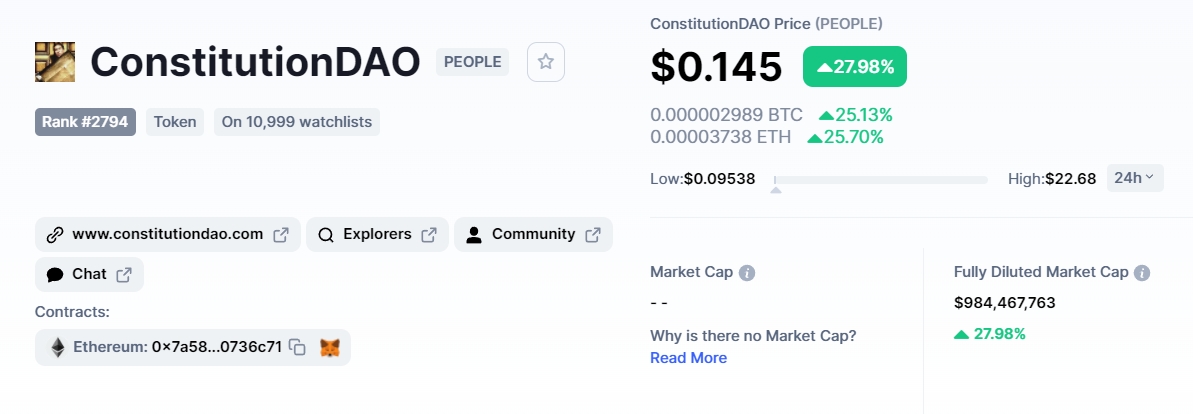
Task: Click the Rank #2794 badge
Action: tap(85, 122)
